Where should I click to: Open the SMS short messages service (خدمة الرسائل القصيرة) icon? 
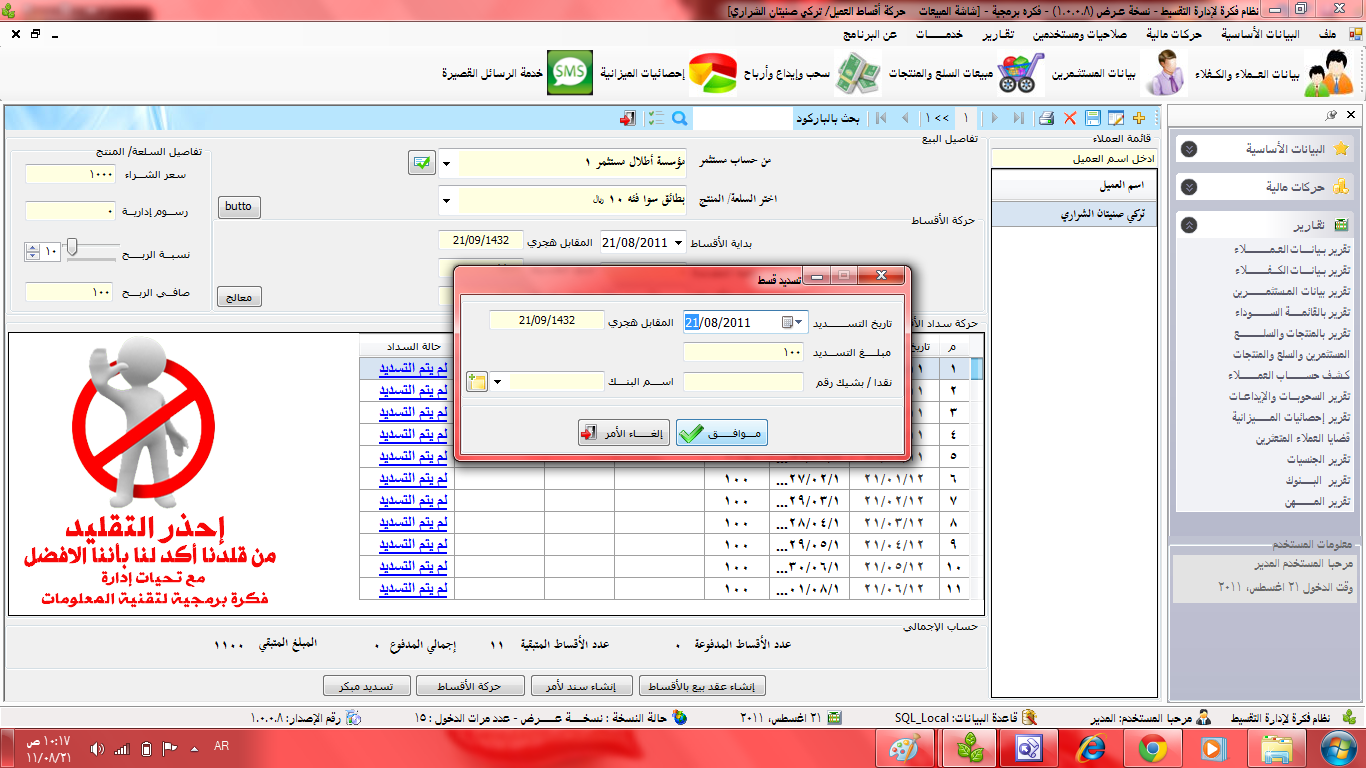[x=570, y=73]
